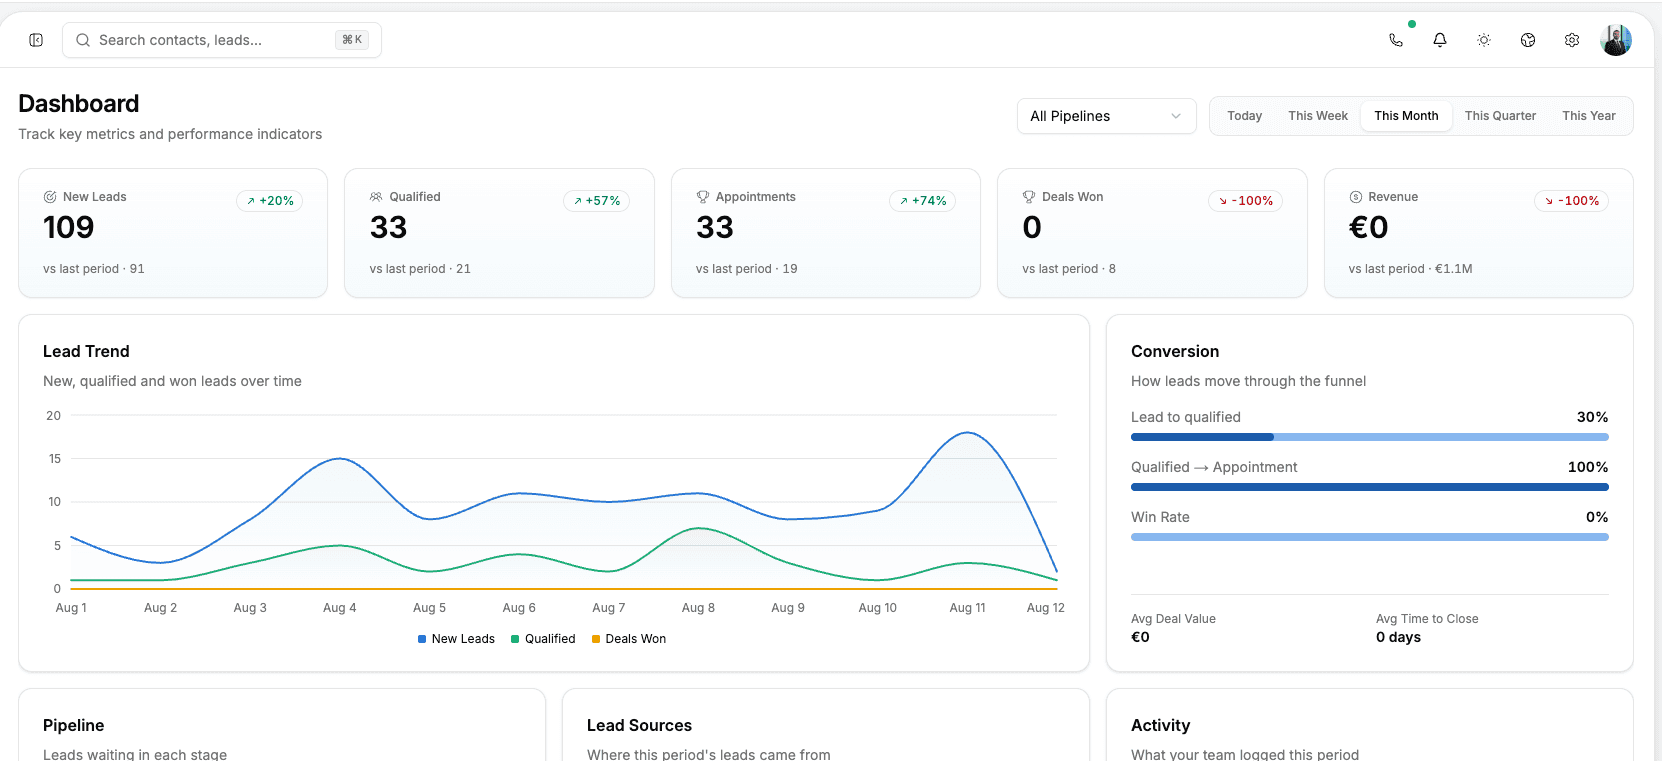The height and width of the screenshot is (761, 1662).
Task: Open user profile avatar
Action: 1616,40
